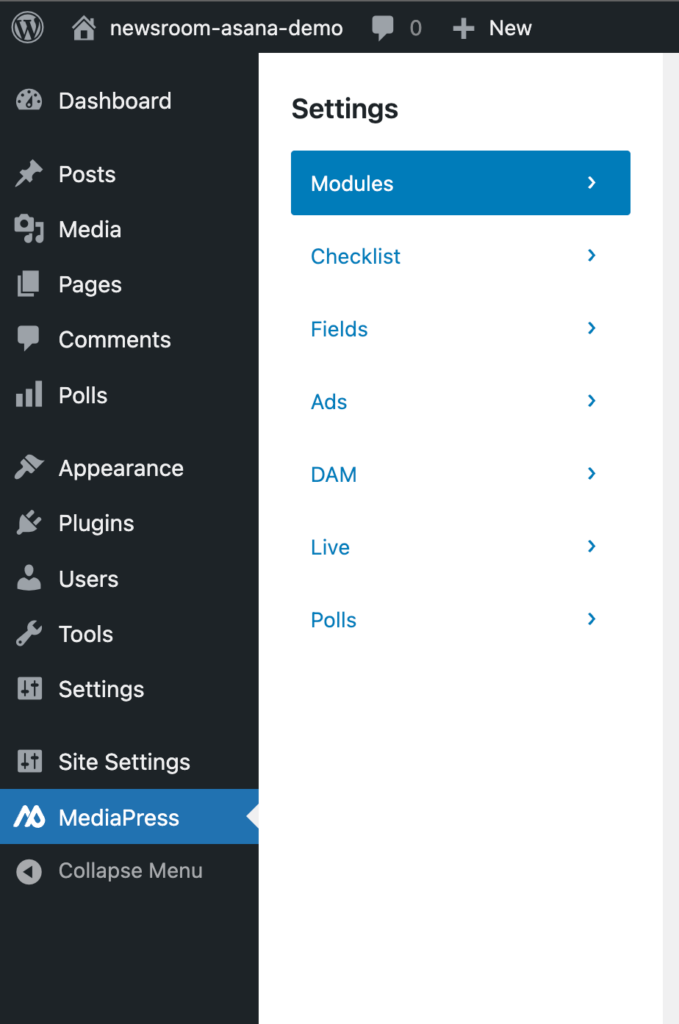Click the Dashboard gauge icon
The image size is (679, 1024).
29,101
